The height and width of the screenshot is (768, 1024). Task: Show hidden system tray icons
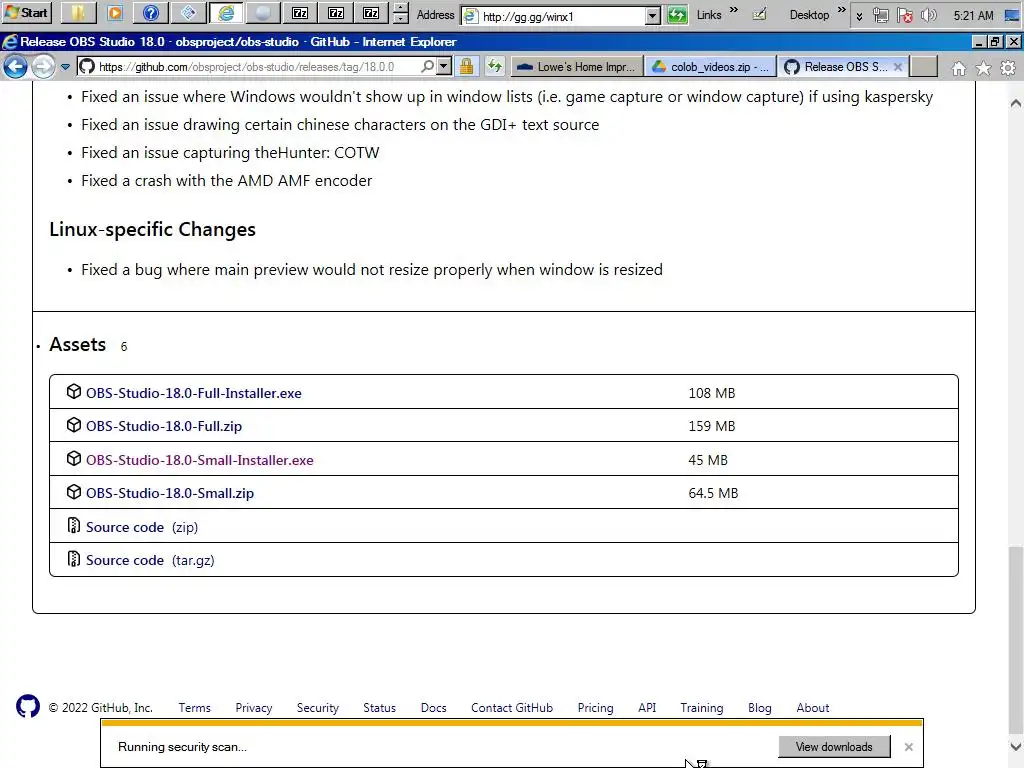point(859,16)
